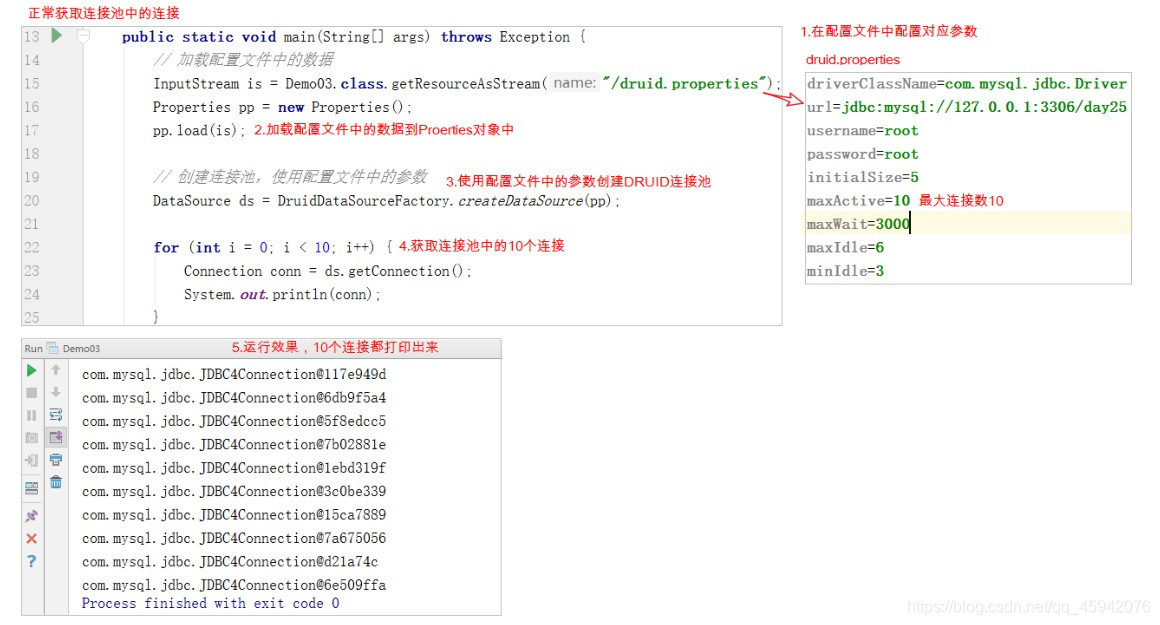Click the "/druid.properties" string literal

tap(684, 84)
